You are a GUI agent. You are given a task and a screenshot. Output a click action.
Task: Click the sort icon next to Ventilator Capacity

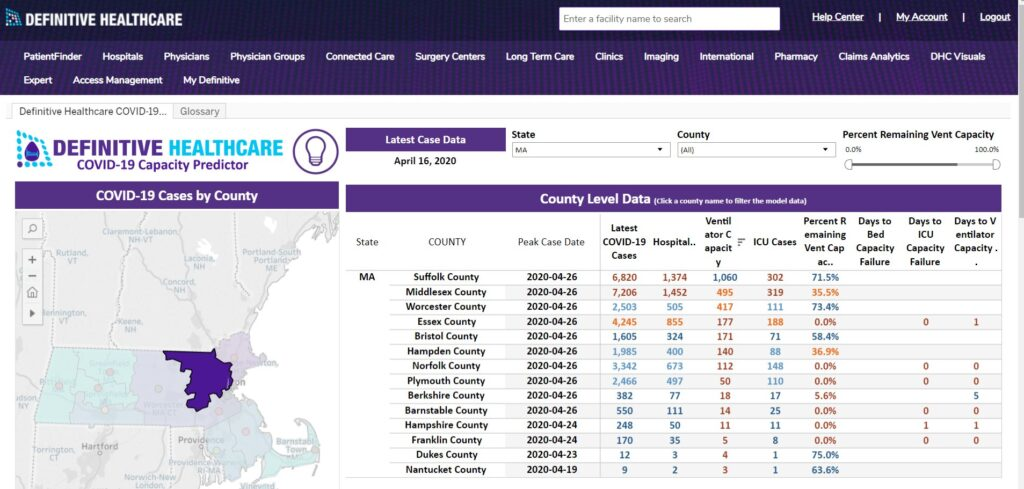tap(741, 242)
